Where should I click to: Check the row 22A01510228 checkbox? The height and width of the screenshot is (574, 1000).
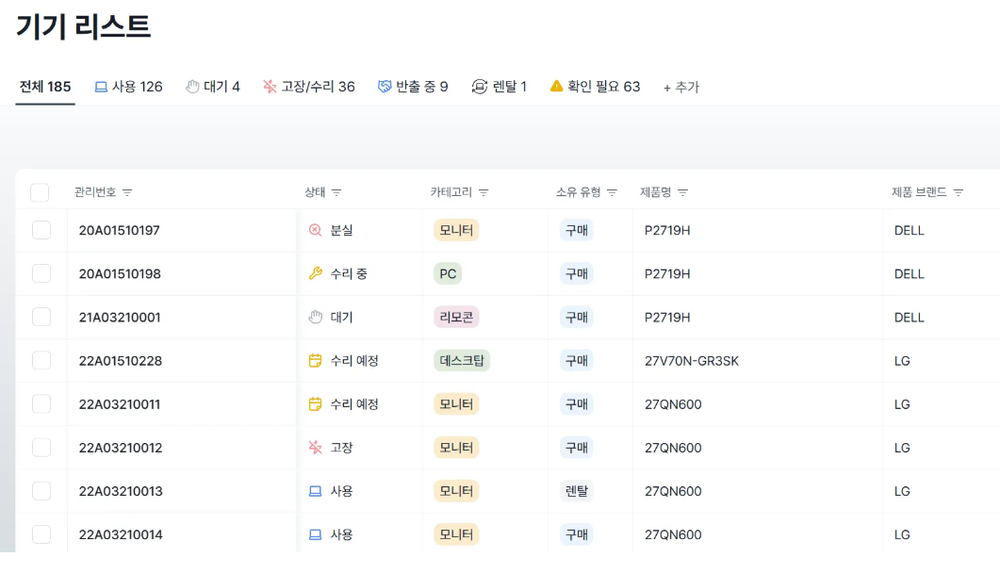(x=41, y=360)
